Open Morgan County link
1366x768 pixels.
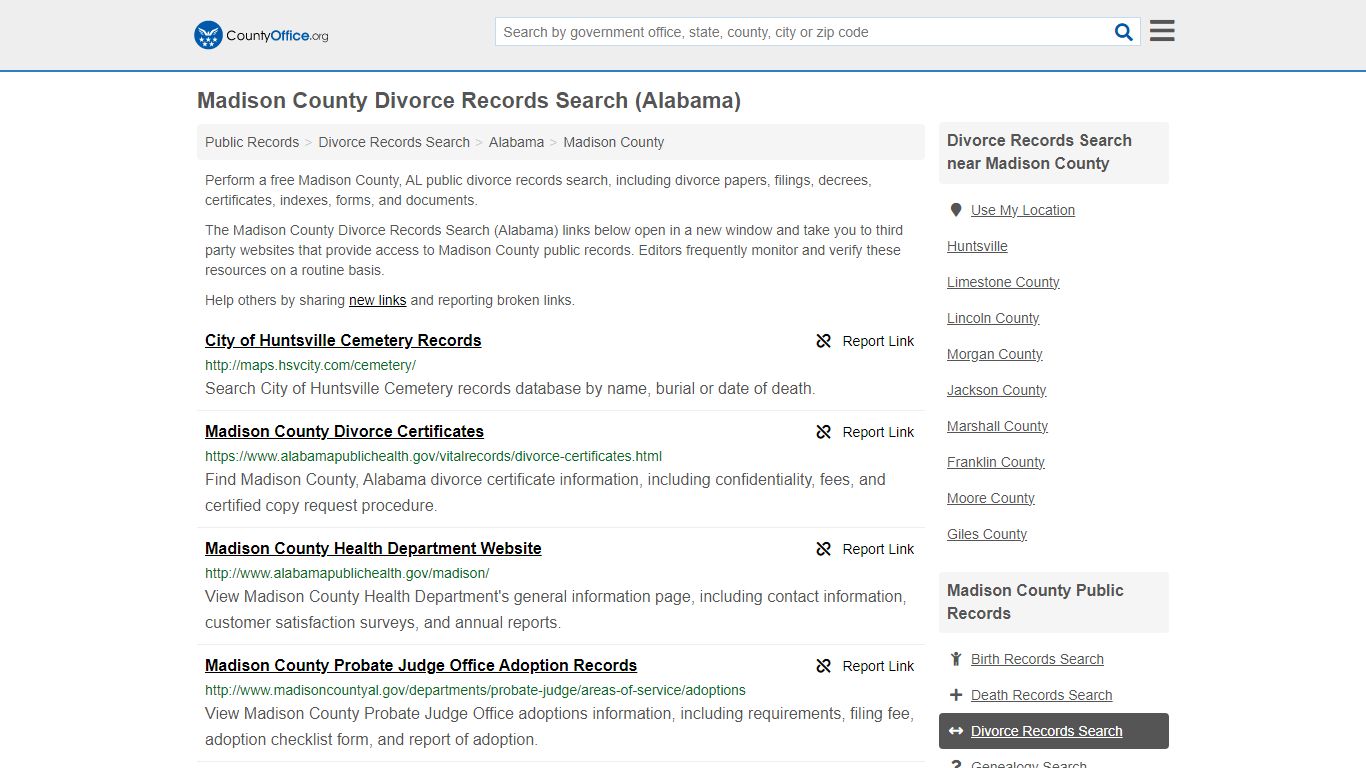994,354
